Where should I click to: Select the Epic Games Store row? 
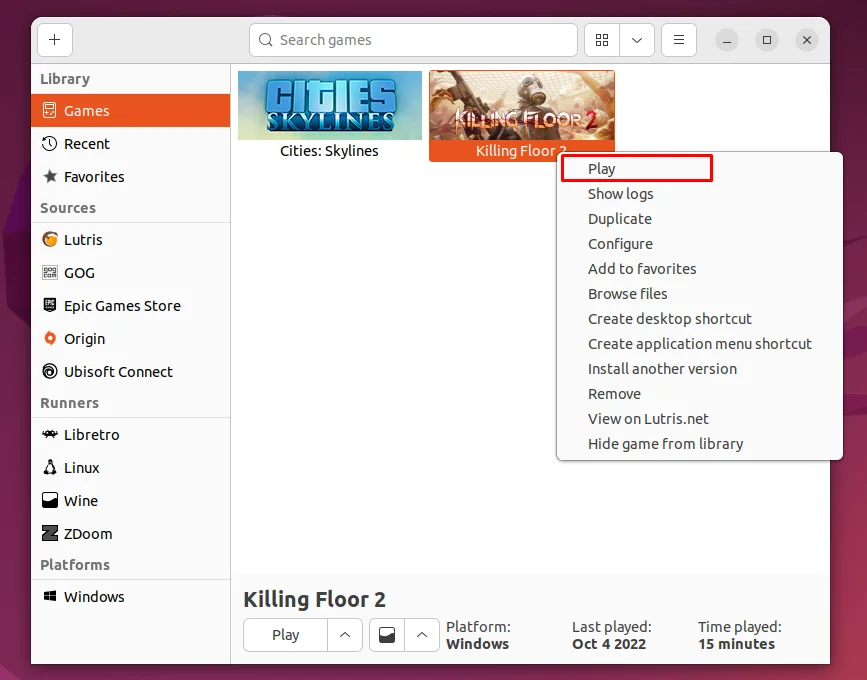coord(130,305)
